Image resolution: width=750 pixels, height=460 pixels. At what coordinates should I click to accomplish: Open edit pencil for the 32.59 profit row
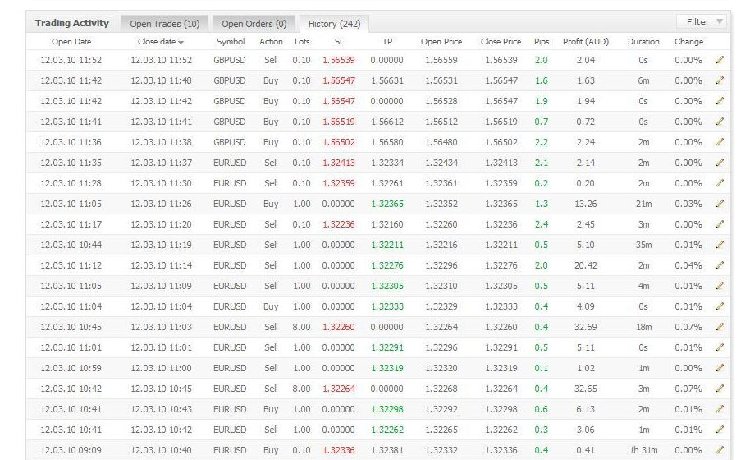(x=719, y=326)
